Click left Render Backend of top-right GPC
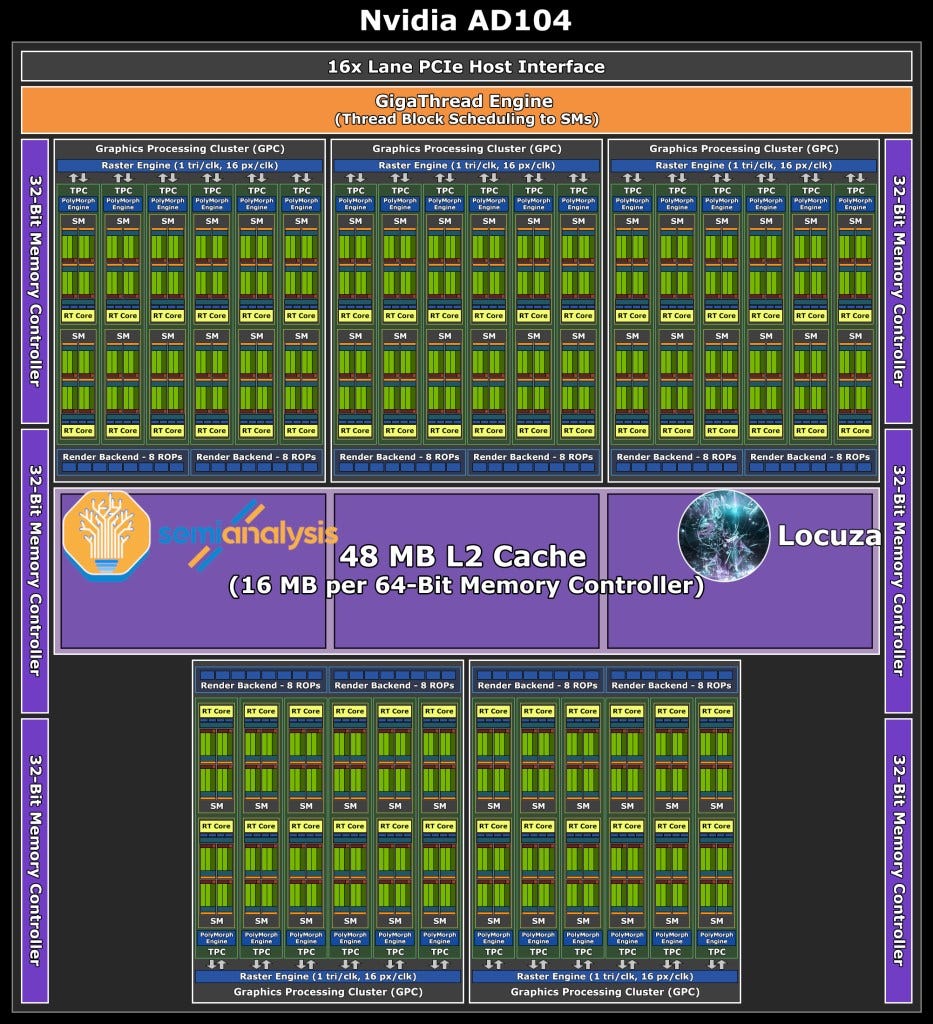Image resolution: width=933 pixels, height=1024 pixels. (676, 462)
